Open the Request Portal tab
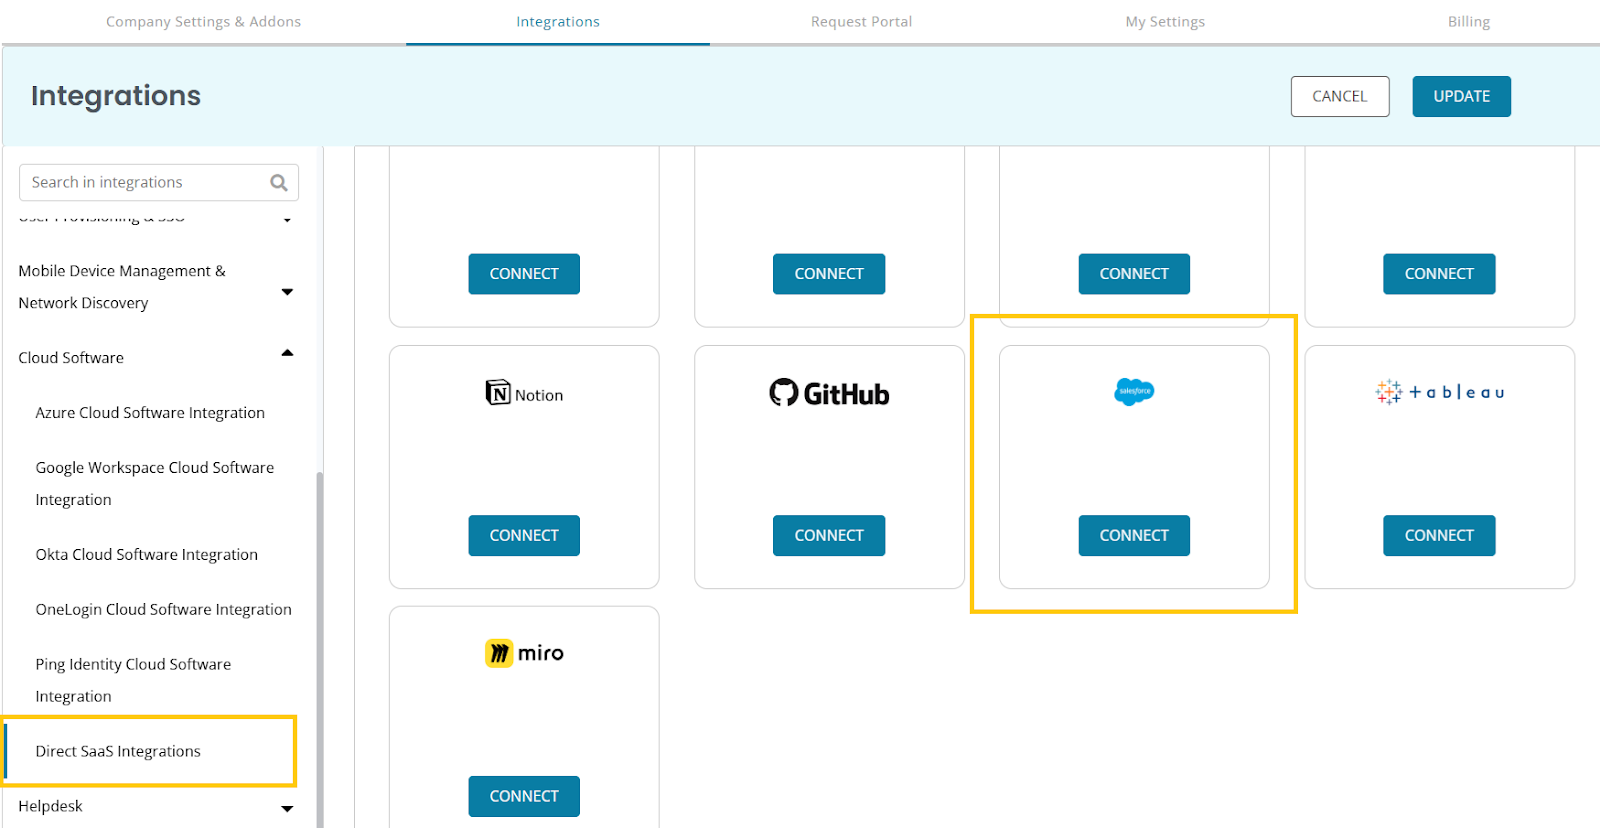The height and width of the screenshot is (828, 1600). (x=861, y=22)
